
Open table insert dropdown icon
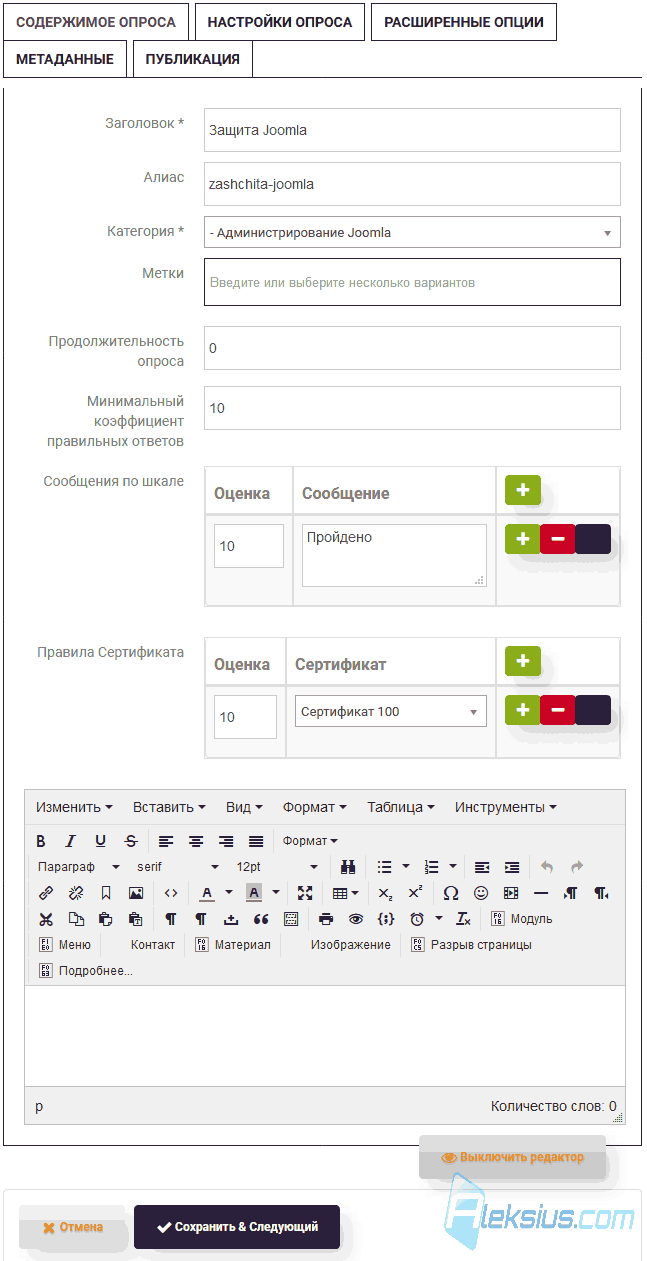346,893
